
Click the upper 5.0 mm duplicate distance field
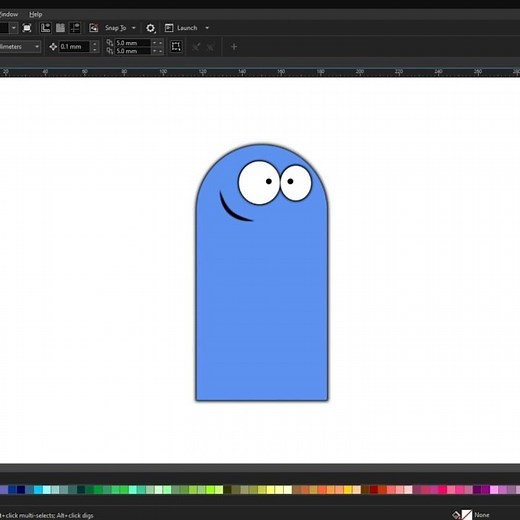pos(133,43)
